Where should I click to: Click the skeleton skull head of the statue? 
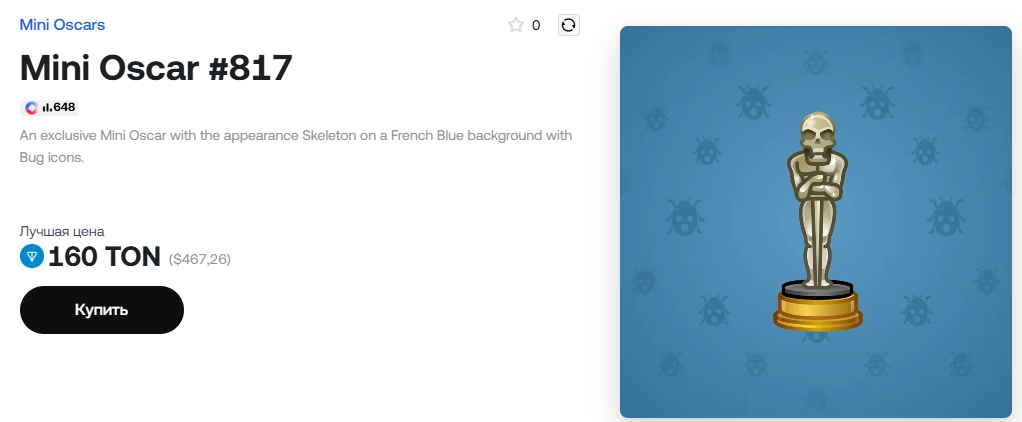[817, 133]
